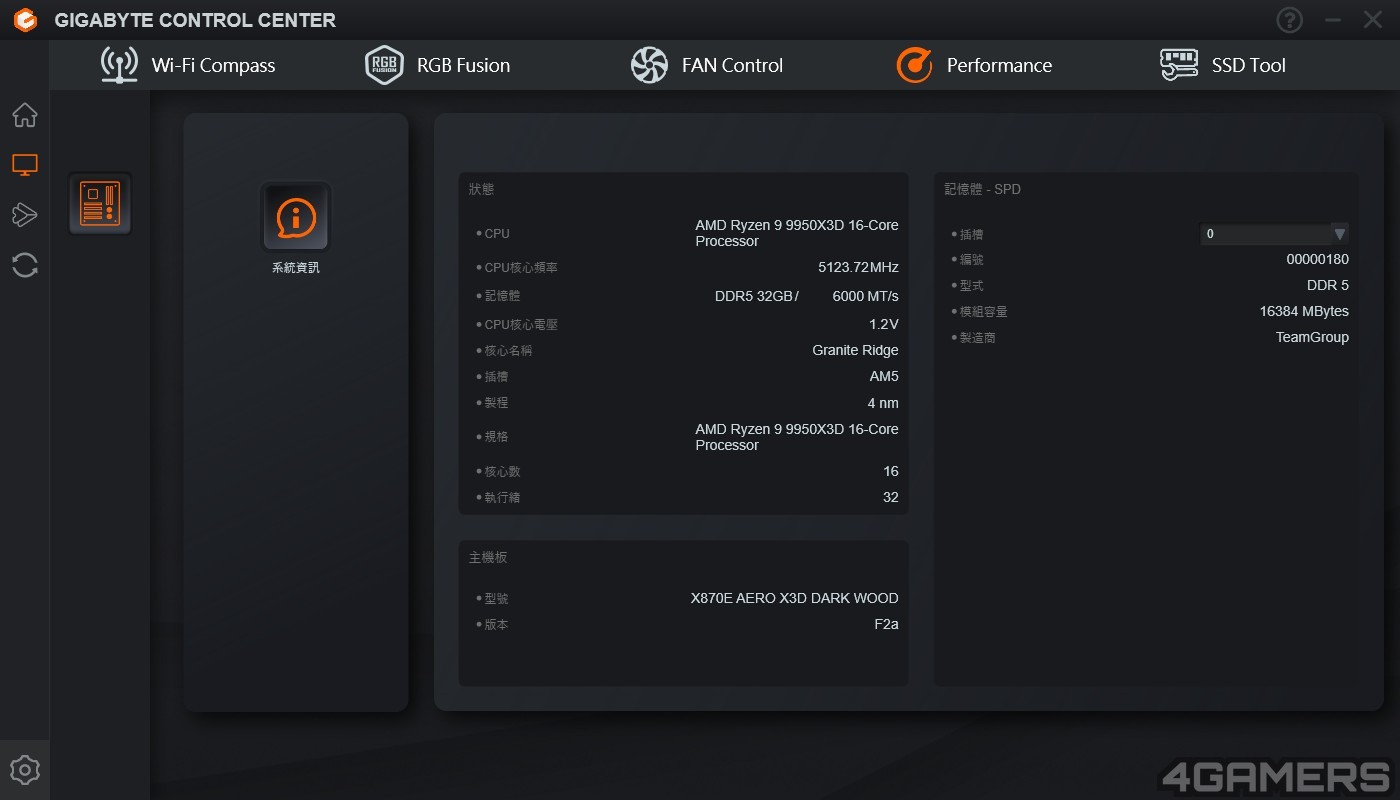Image resolution: width=1400 pixels, height=800 pixels.
Task: Switch to the FAN Control tab
Action: click(732, 65)
